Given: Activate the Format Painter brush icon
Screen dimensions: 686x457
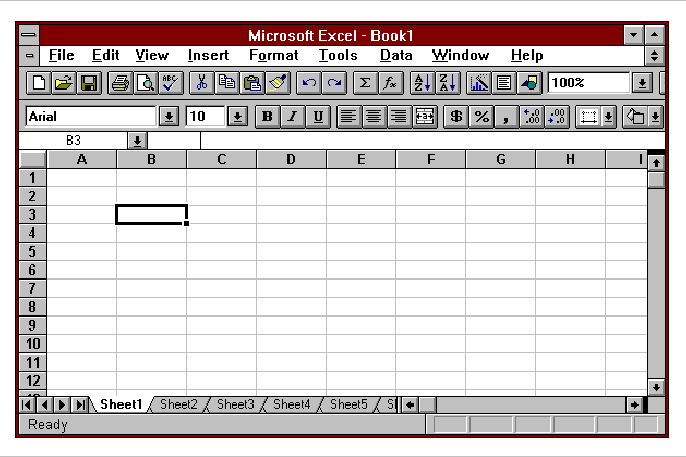Looking at the screenshot, I should coord(278,83).
